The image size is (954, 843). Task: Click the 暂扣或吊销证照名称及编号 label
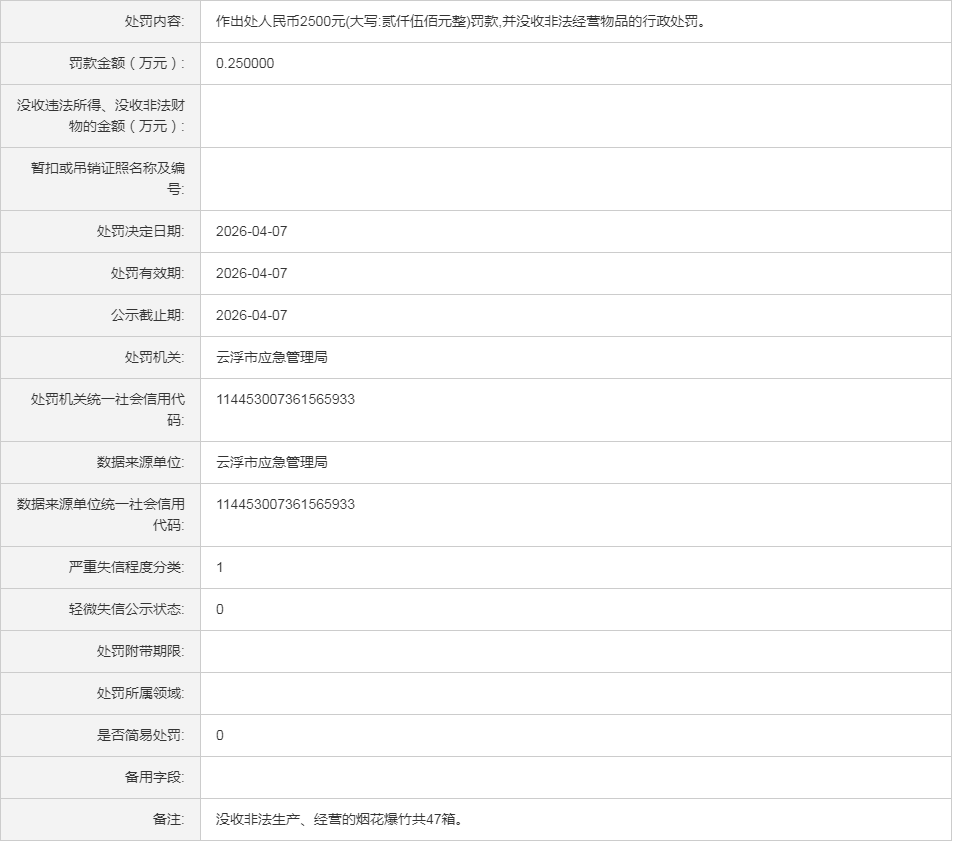coord(108,178)
